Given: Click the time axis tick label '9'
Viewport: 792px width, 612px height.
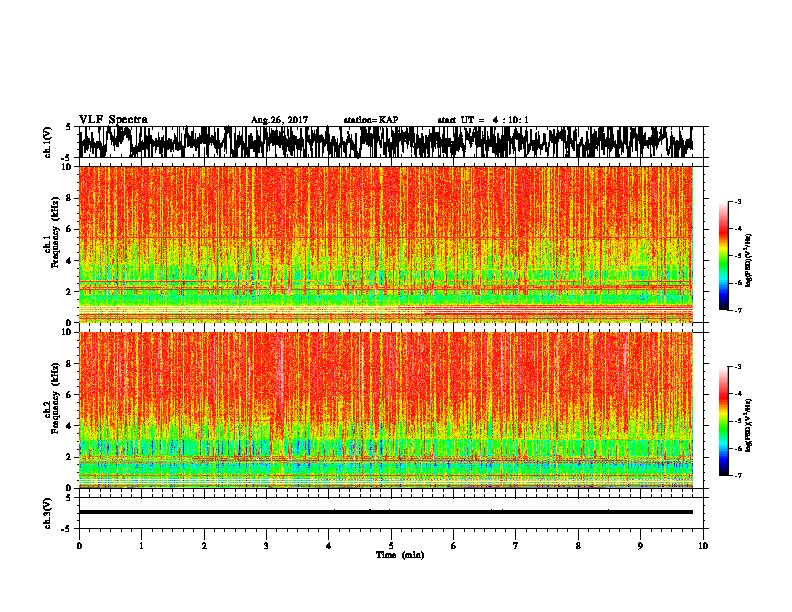Looking at the screenshot, I should pyautogui.click(x=640, y=546).
